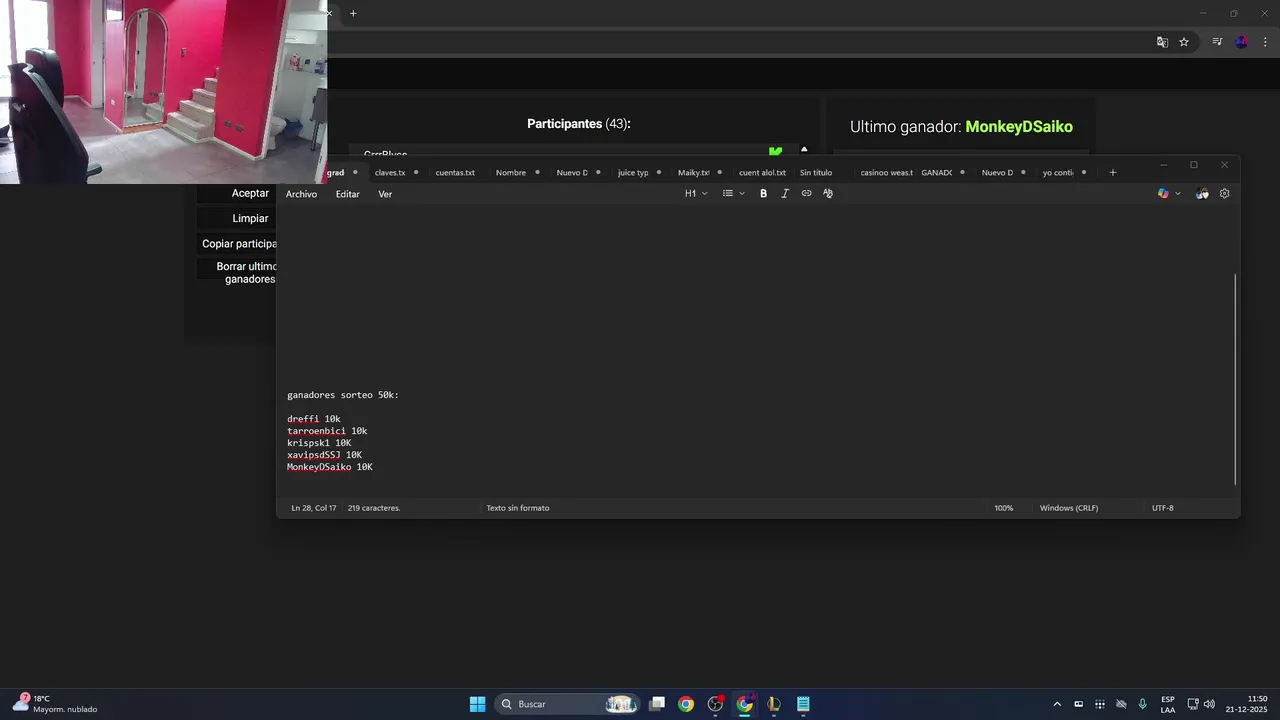
Task: Expand the H1 heading dropdown
Action: coord(696,194)
